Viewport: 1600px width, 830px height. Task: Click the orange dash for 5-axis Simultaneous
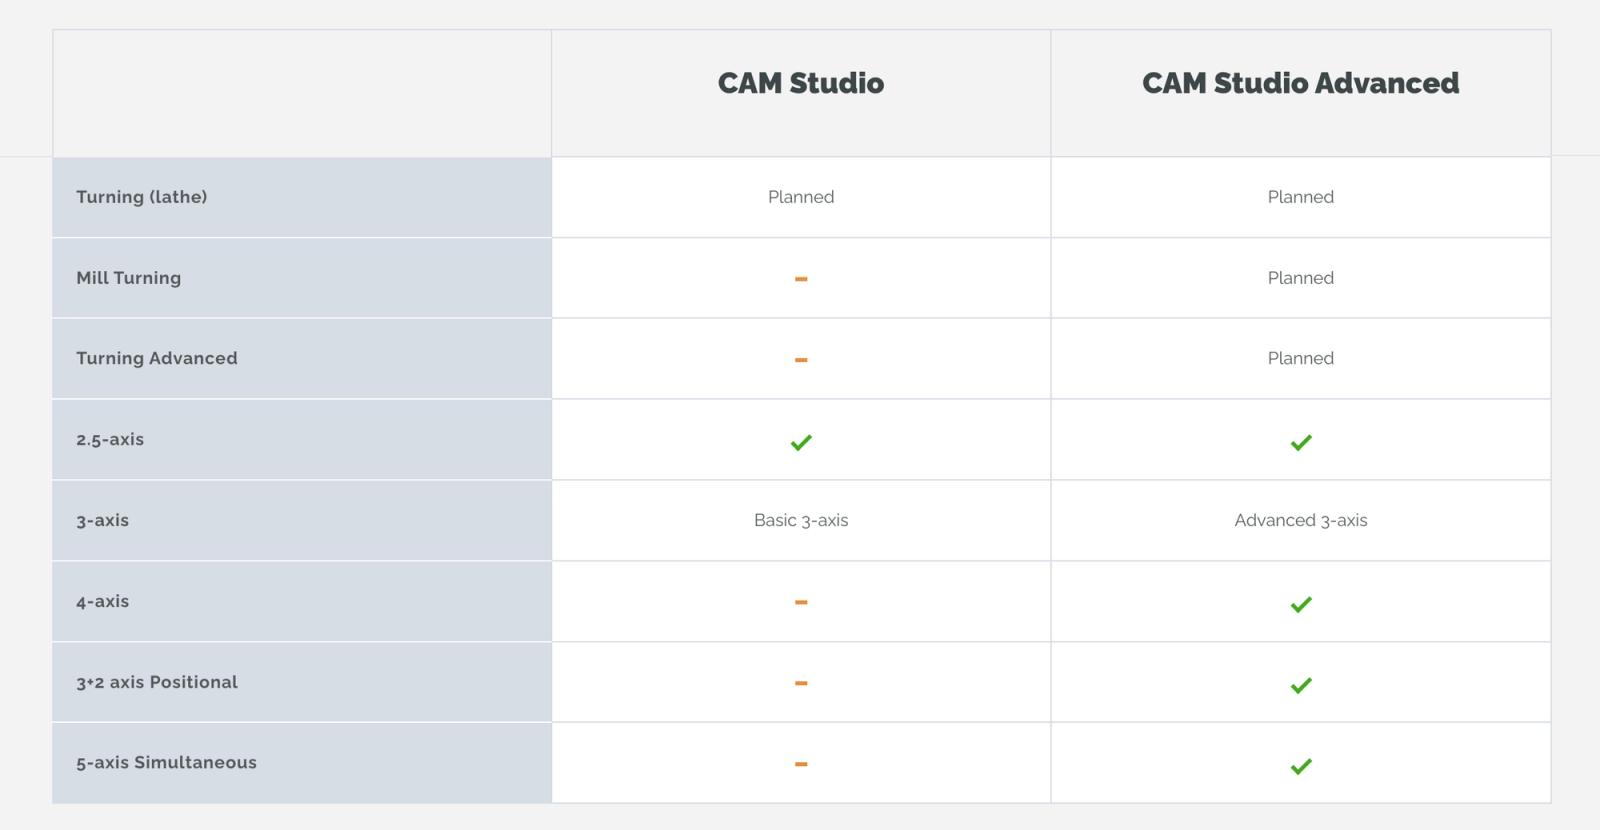click(801, 764)
